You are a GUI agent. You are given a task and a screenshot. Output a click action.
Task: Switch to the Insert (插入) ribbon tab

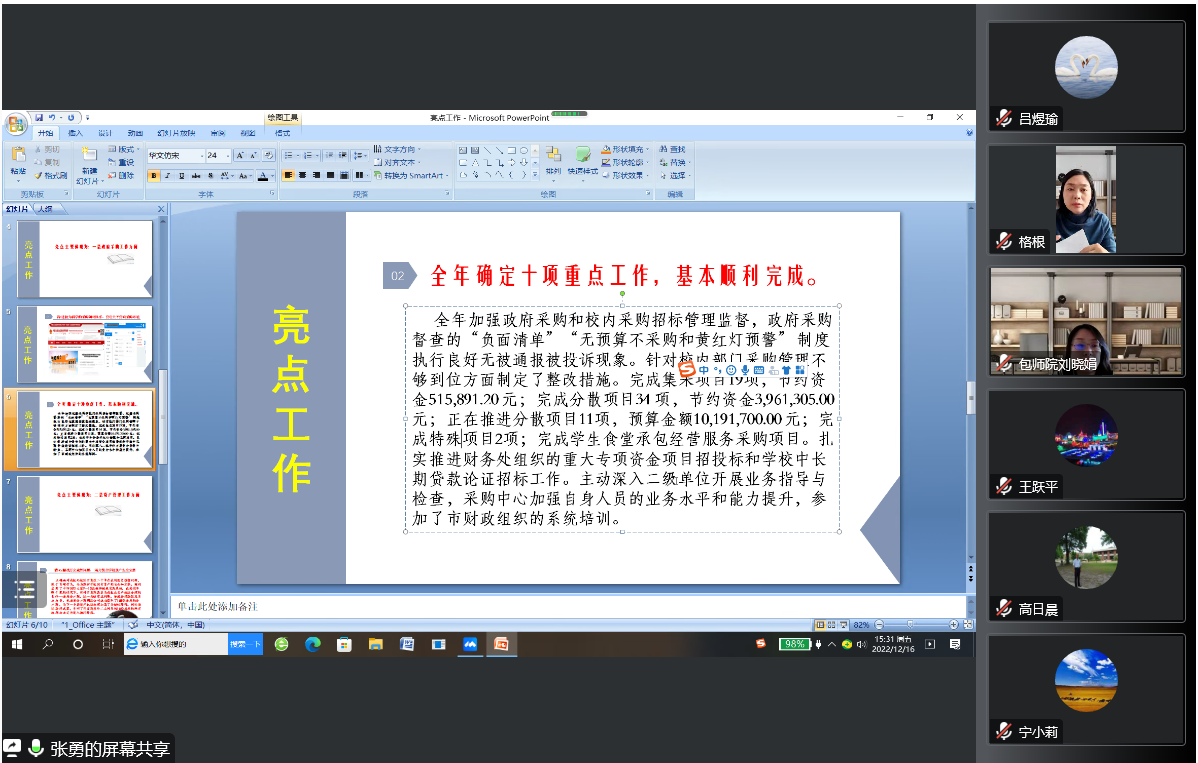coord(75,133)
